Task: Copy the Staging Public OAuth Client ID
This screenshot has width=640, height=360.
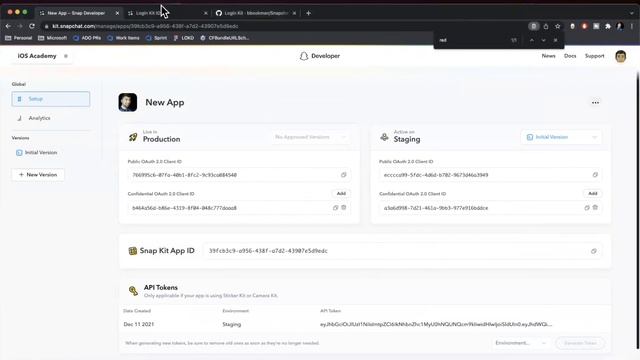Action: pyautogui.click(x=595, y=175)
